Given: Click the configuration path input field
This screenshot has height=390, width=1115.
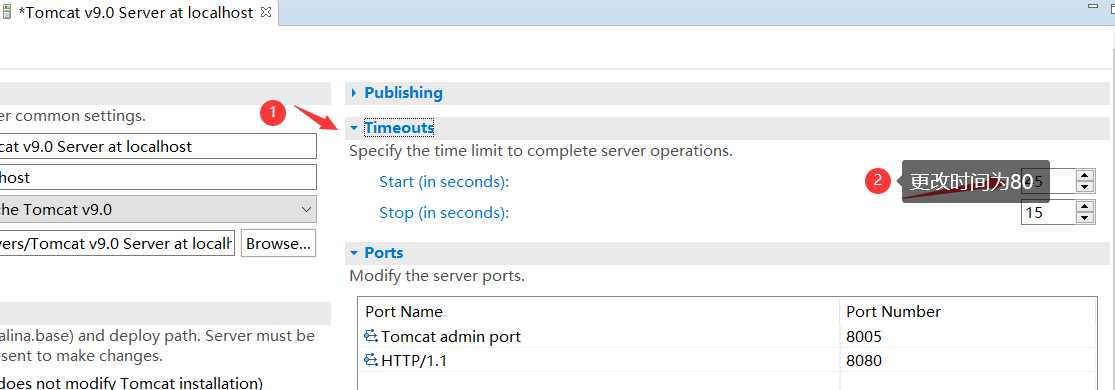Looking at the screenshot, I should tap(117, 243).
